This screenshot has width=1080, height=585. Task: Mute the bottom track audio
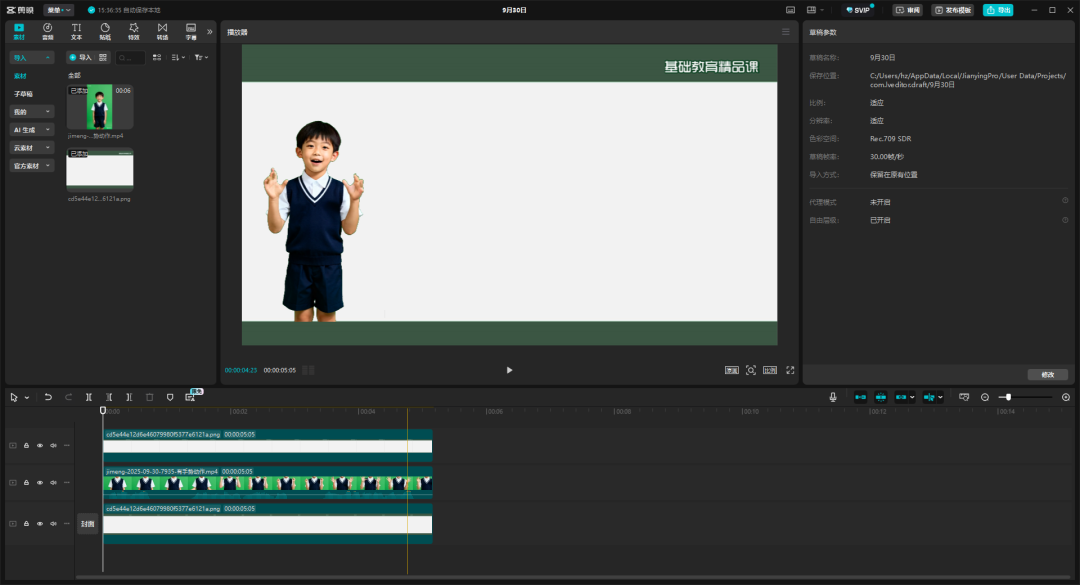click(x=53, y=523)
